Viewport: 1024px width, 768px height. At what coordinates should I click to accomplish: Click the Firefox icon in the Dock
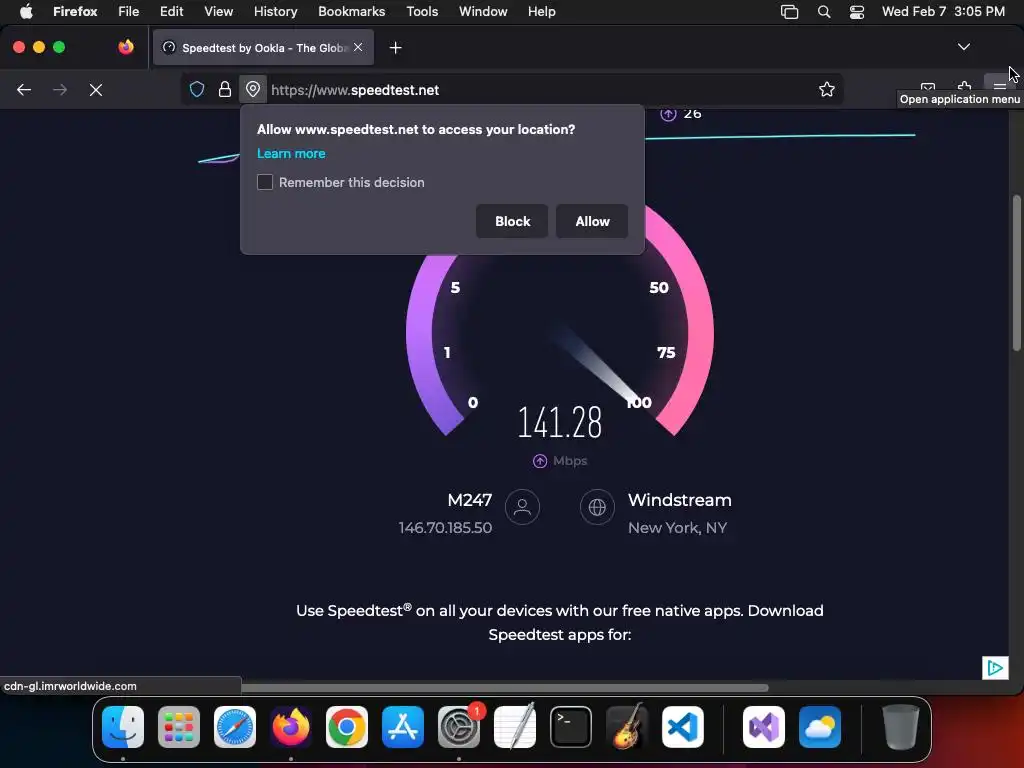[x=291, y=727]
